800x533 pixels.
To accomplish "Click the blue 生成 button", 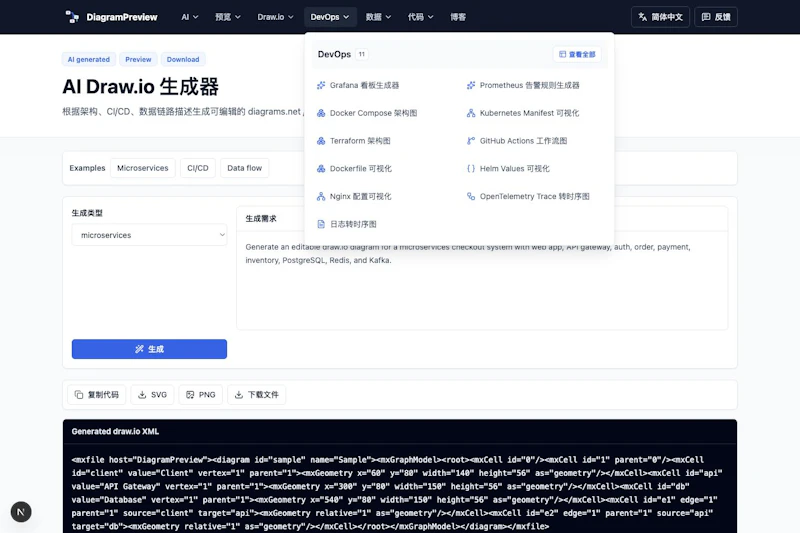I will click(x=149, y=349).
